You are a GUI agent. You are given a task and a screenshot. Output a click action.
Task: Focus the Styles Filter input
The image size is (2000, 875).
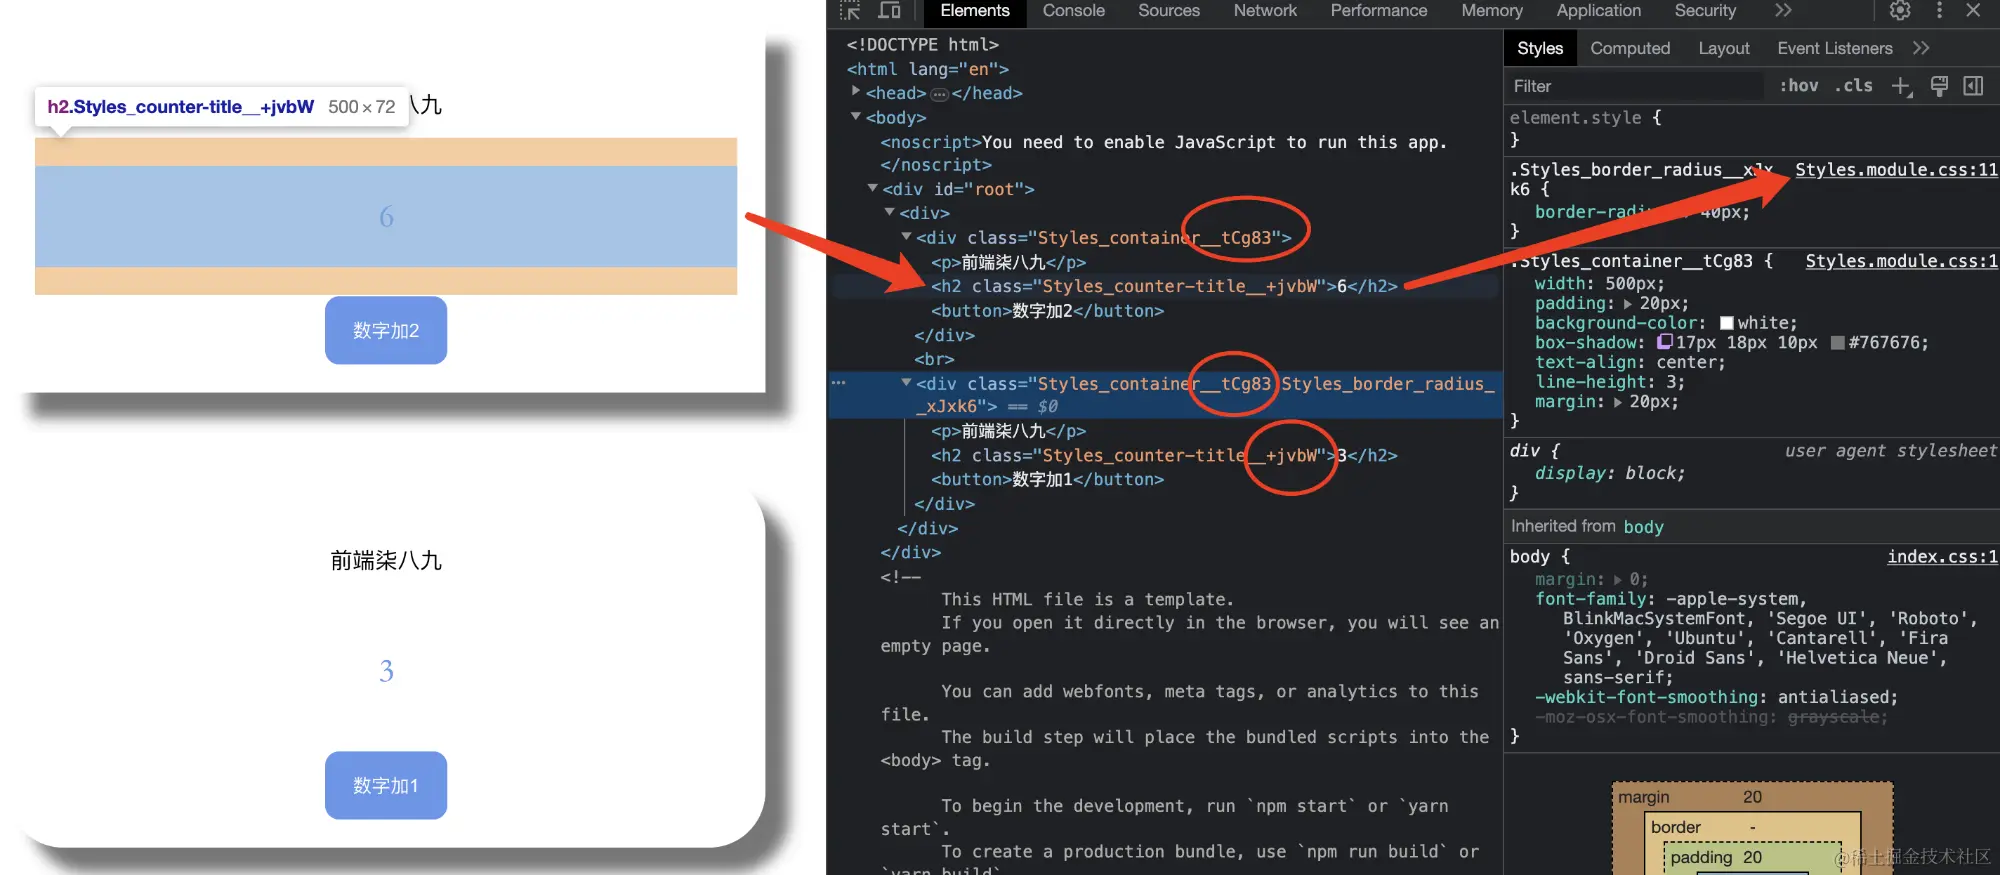(x=1635, y=87)
